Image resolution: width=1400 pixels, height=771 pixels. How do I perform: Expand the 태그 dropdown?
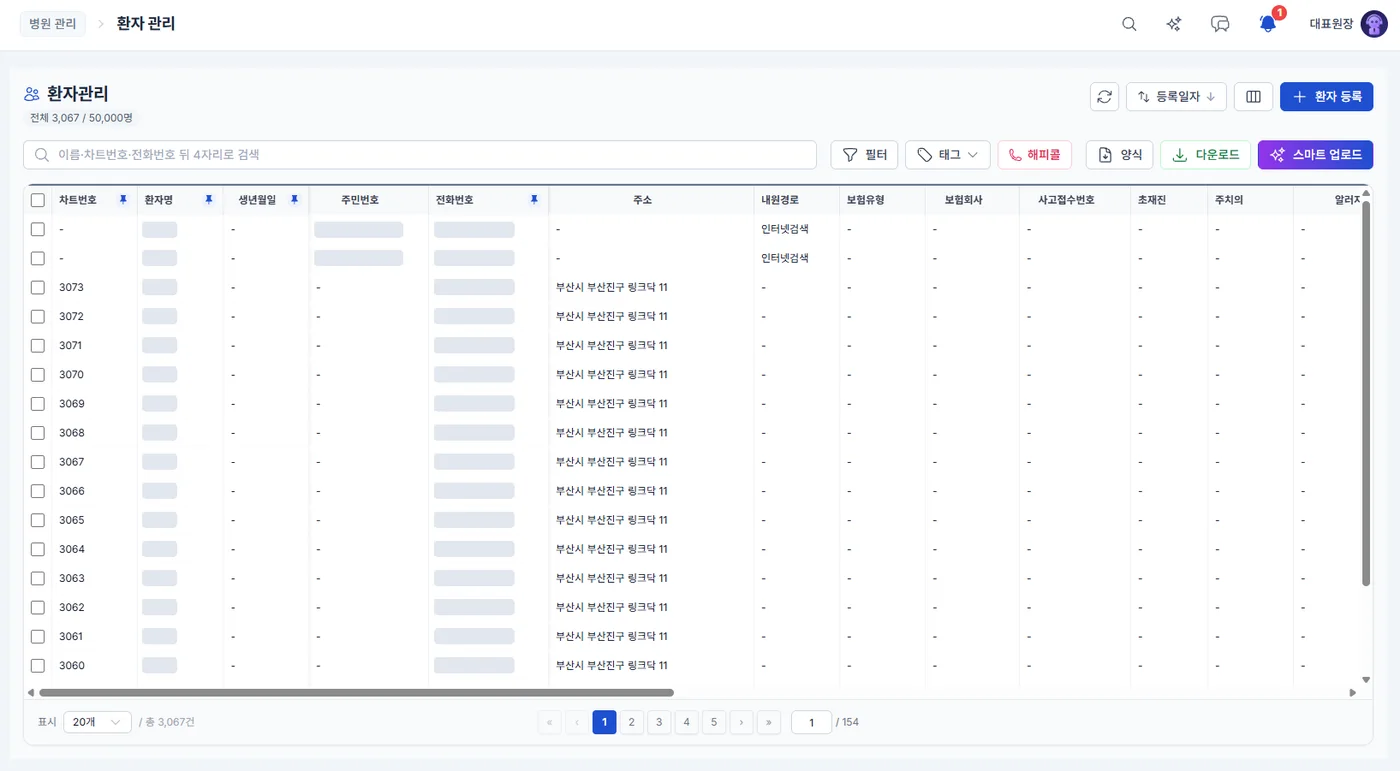point(948,155)
